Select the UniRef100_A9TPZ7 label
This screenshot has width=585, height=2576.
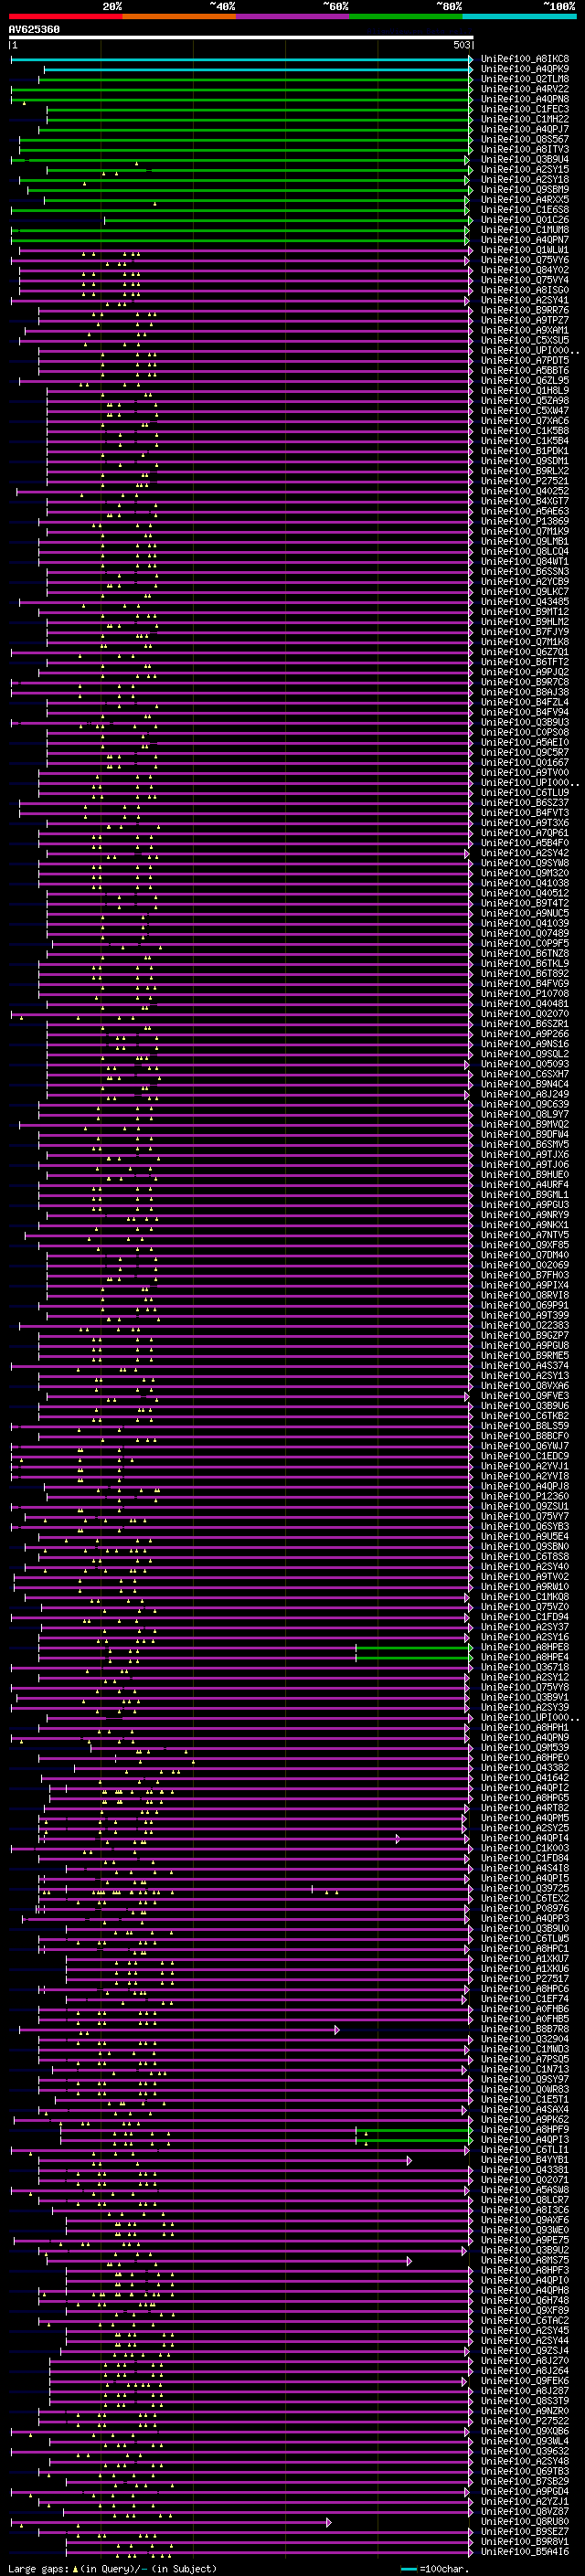pos(524,320)
